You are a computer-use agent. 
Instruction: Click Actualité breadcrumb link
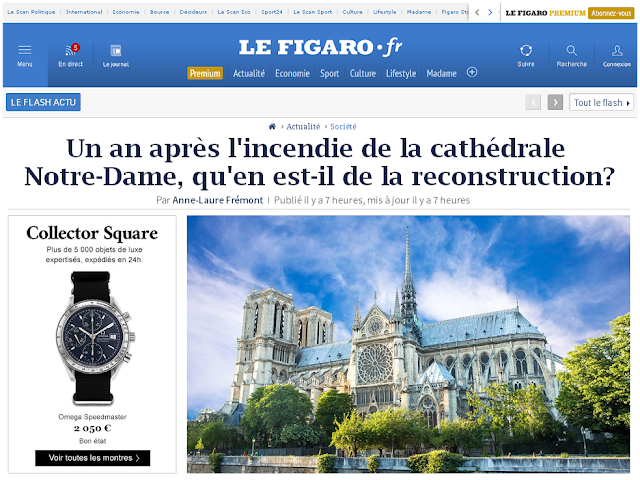(303, 127)
